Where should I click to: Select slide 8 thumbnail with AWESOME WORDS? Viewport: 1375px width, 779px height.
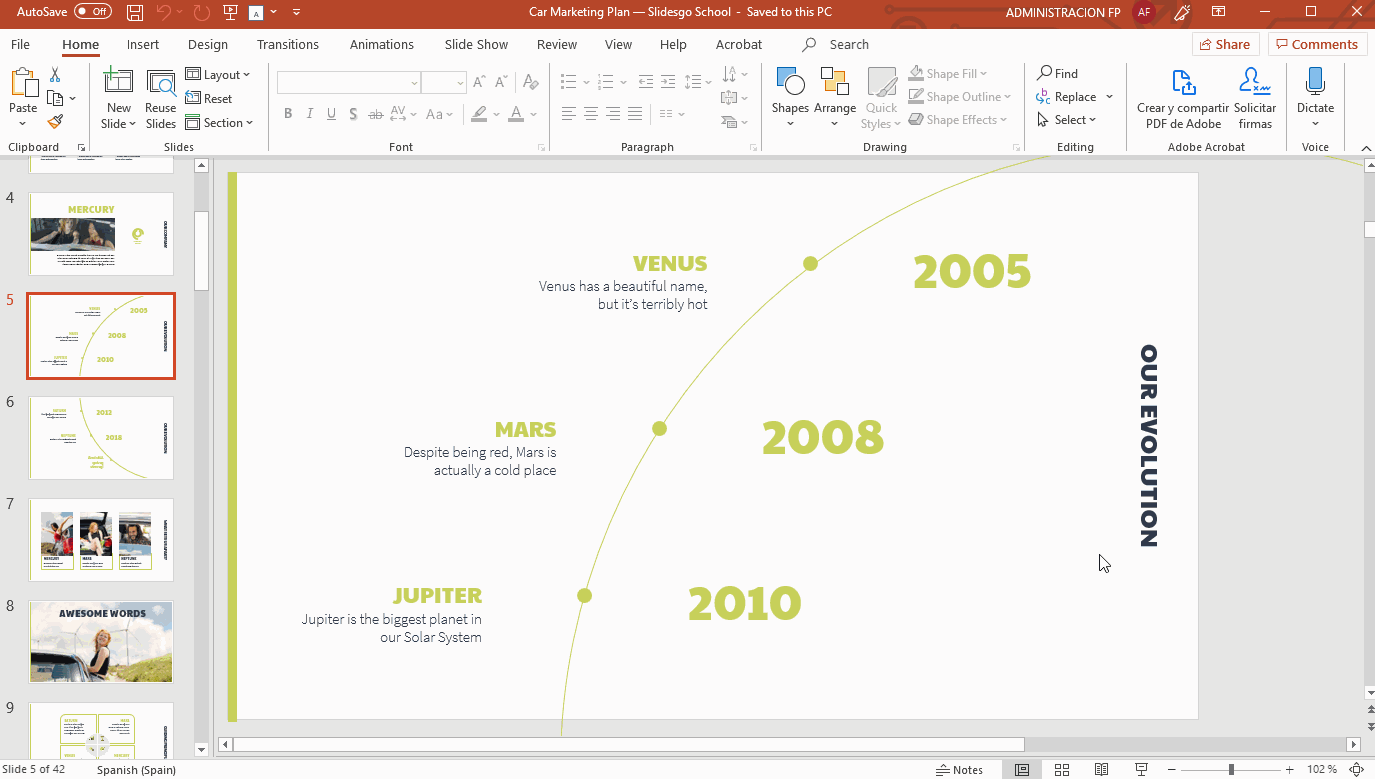point(100,641)
